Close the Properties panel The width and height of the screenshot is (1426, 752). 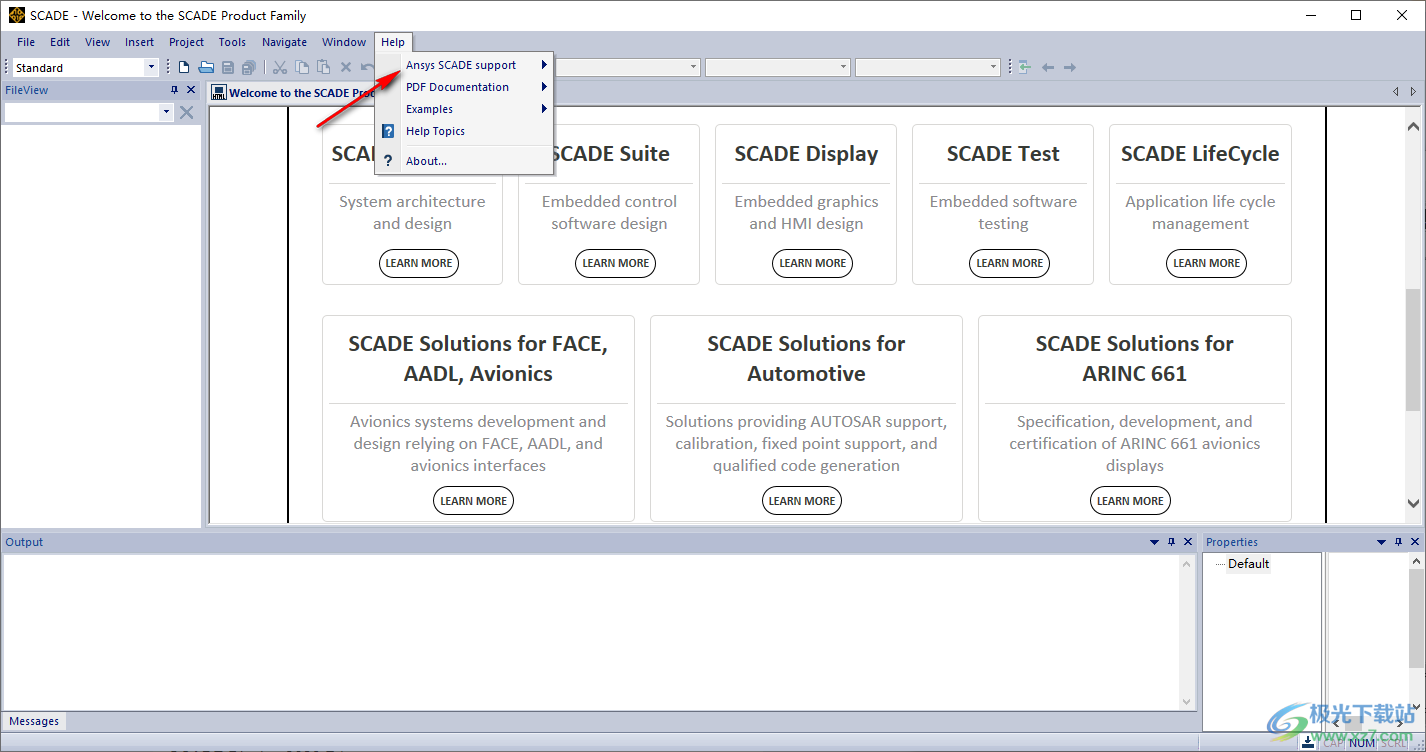coord(1415,542)
